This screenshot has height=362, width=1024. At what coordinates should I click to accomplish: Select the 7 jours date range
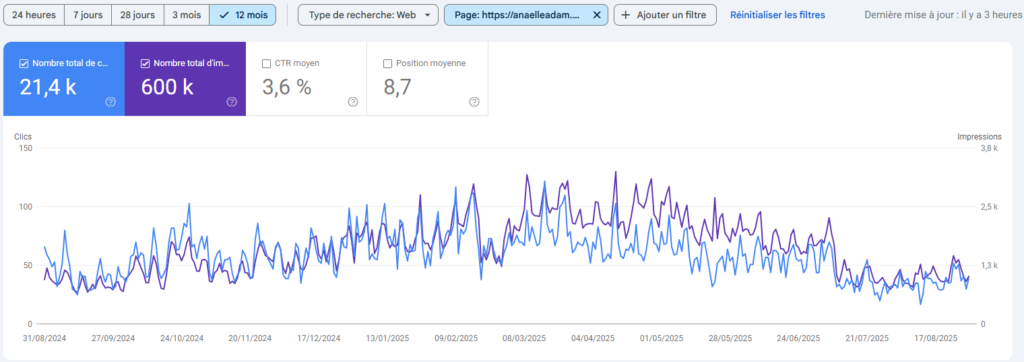88,15
